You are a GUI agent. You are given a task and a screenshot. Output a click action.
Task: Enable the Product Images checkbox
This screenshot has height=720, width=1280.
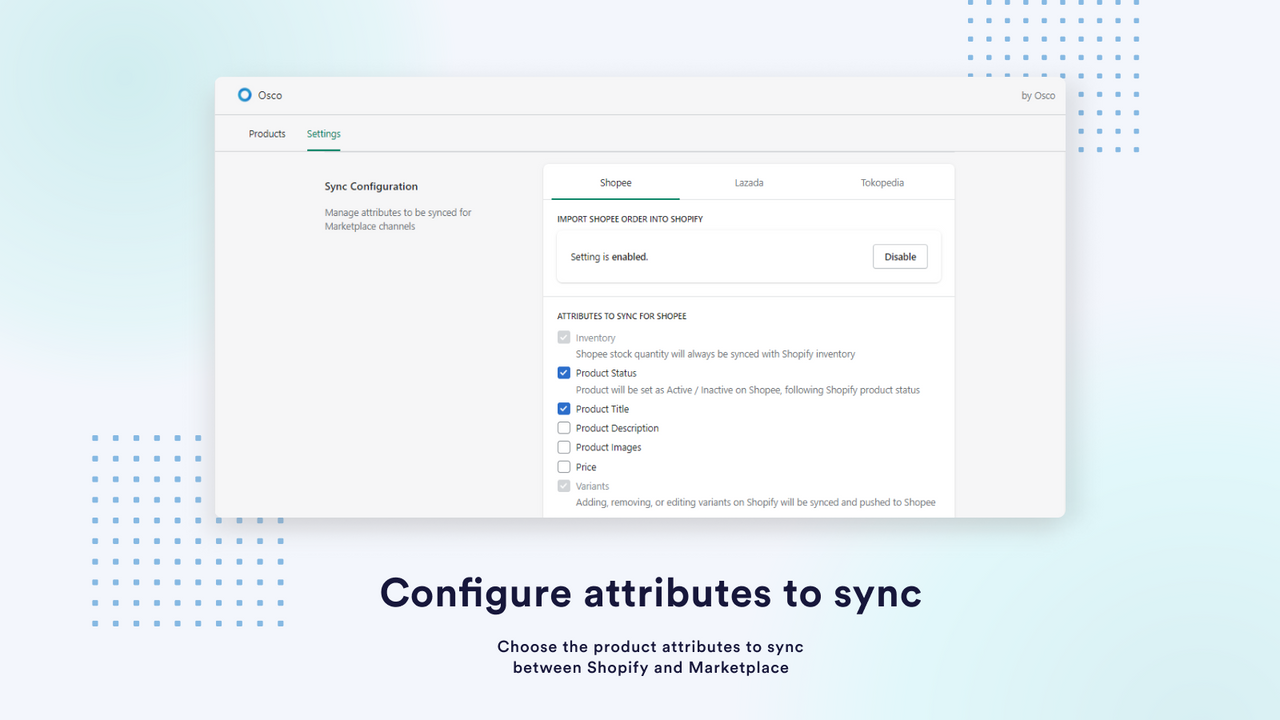coord(564,447)
